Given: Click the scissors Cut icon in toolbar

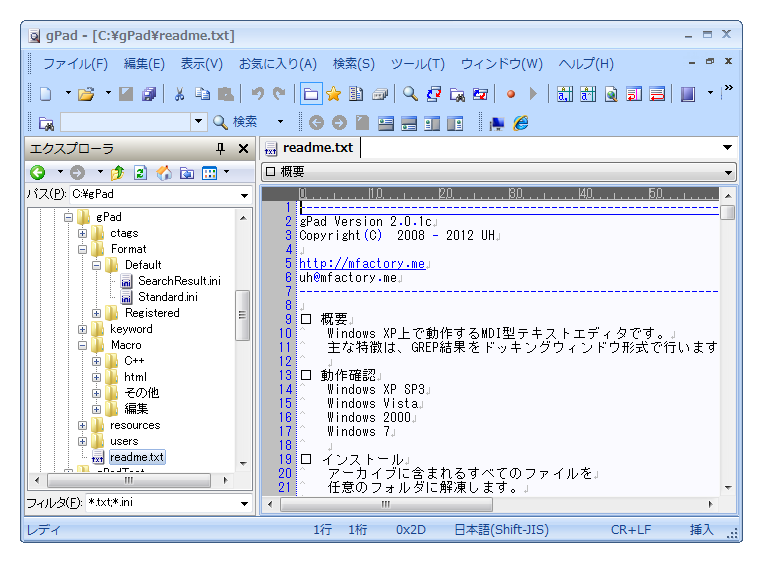Looking at the screenshot, I should tap(179, 94).
